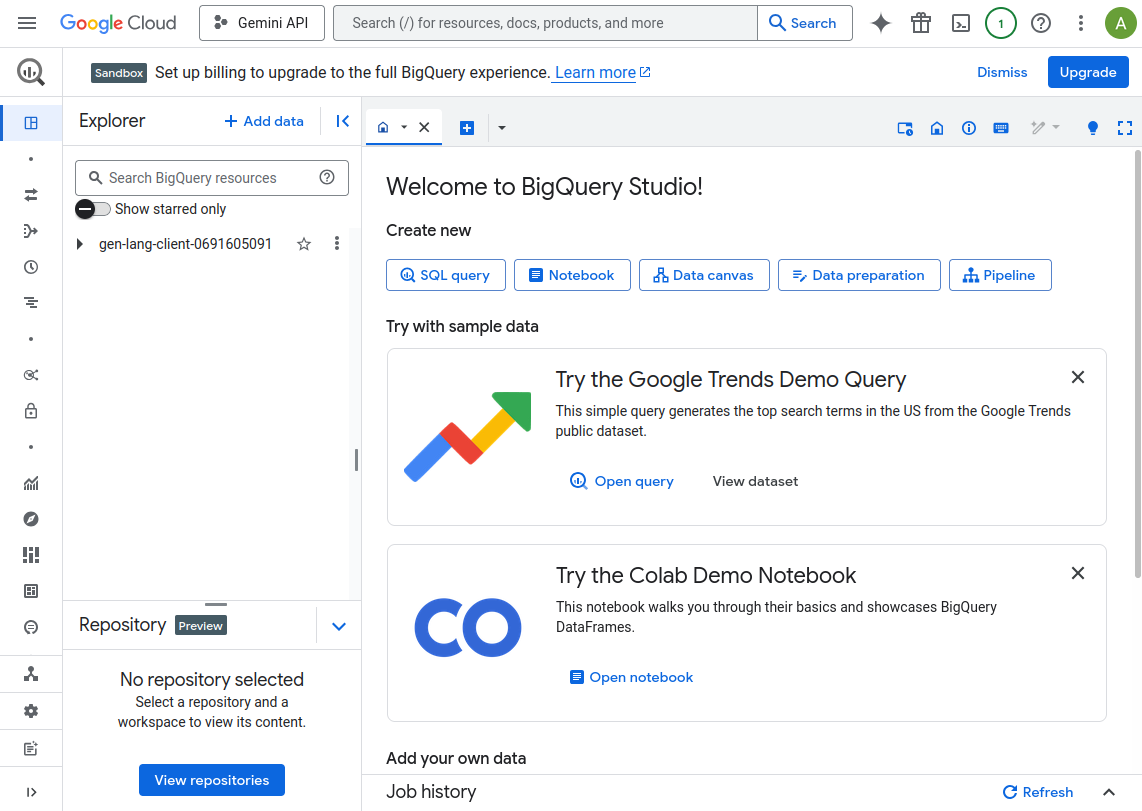
Task: Click the Upgrade button
Action: 1087,72
